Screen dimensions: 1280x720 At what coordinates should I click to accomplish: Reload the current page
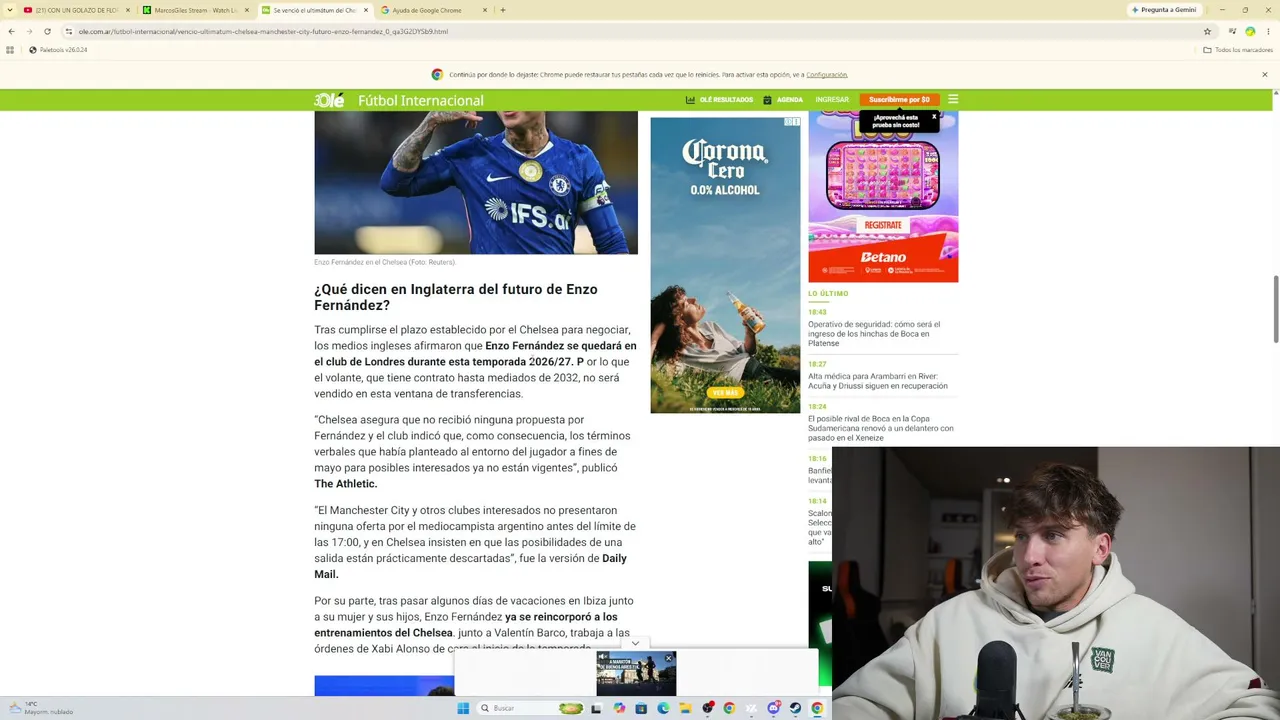click(46, 31)
